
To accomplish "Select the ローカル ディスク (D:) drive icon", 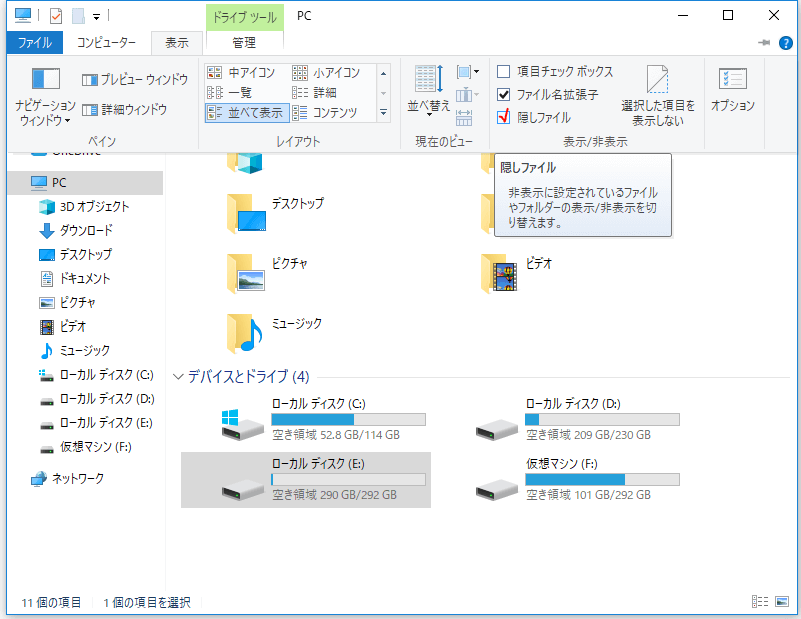I will (x=497, y=430).
